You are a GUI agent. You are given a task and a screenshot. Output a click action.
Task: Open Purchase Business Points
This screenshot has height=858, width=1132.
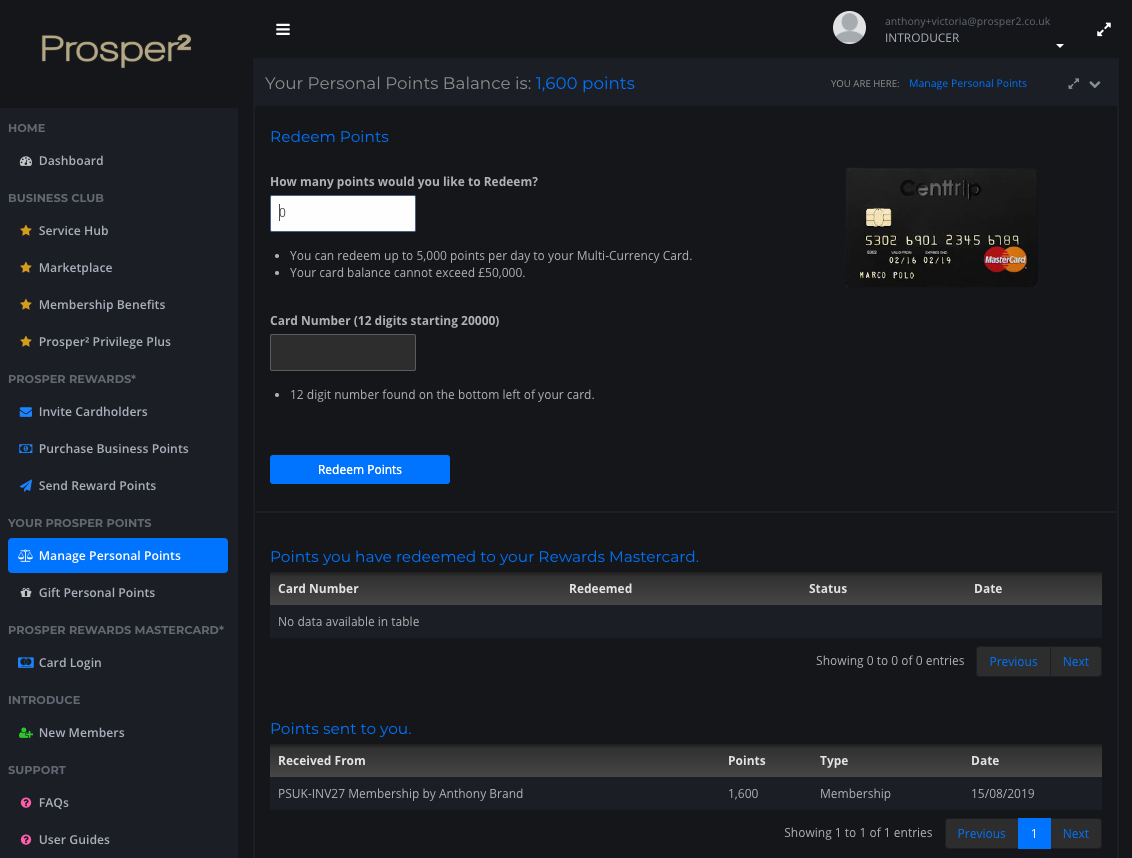[x=113, y=448]
